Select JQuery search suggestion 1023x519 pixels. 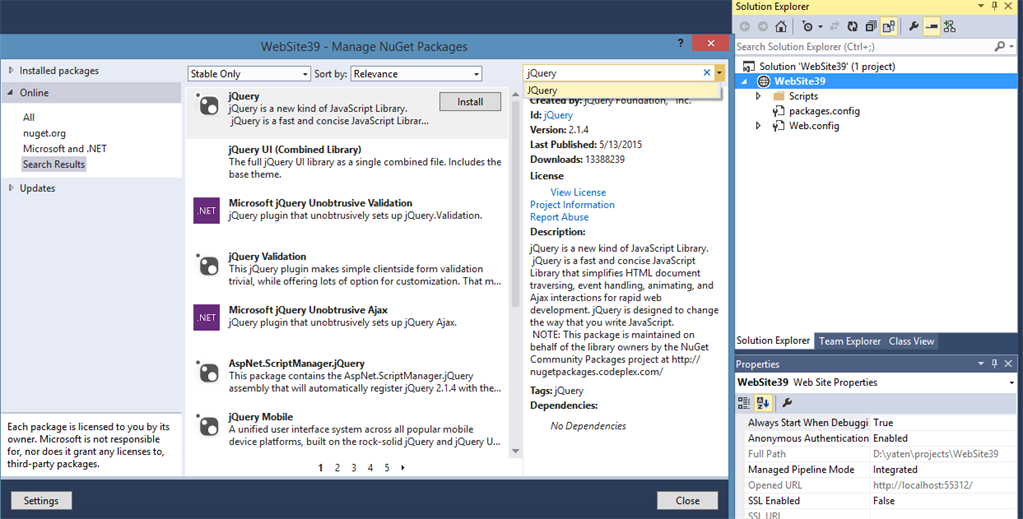pyautogui.click(x=621, y=90)
